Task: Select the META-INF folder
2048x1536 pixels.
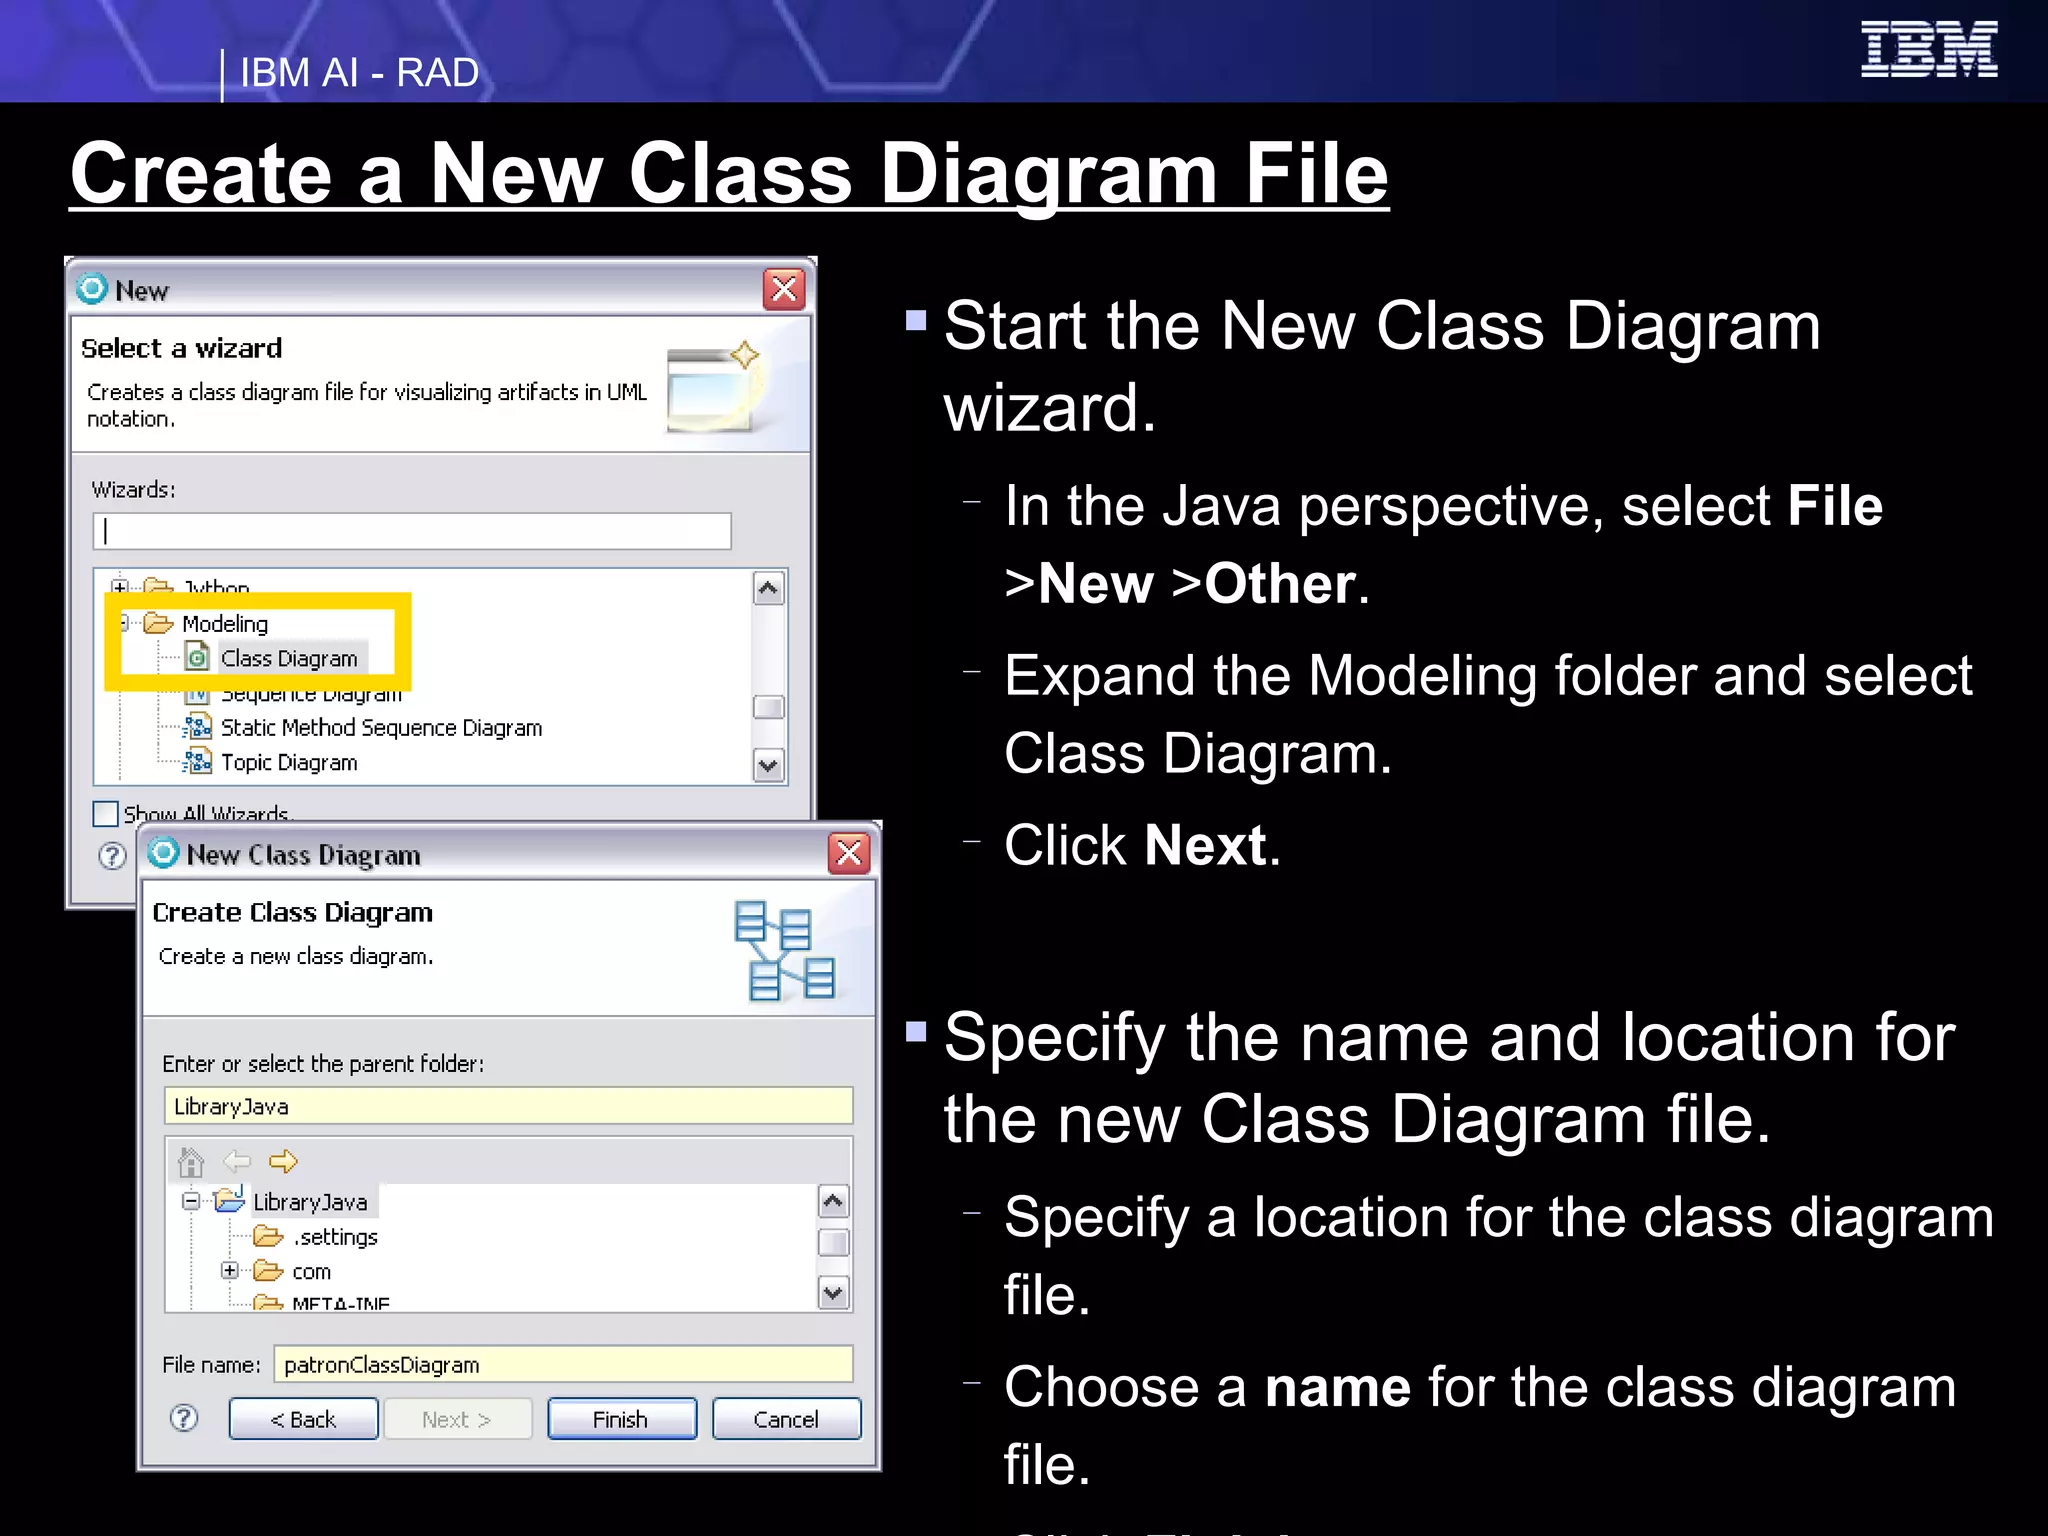Action: pyautogui.click(x=340, y=1303)
